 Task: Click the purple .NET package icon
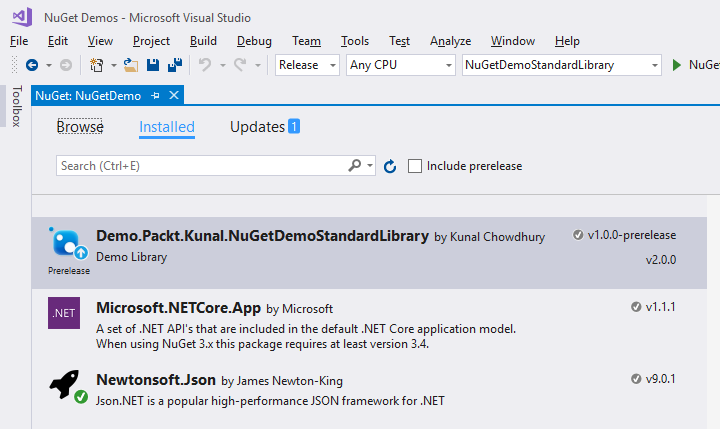point(64,313)
